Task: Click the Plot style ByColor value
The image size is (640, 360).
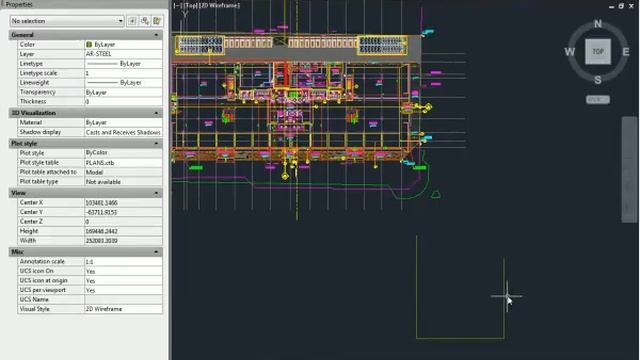Action: [x=123, y=153]
